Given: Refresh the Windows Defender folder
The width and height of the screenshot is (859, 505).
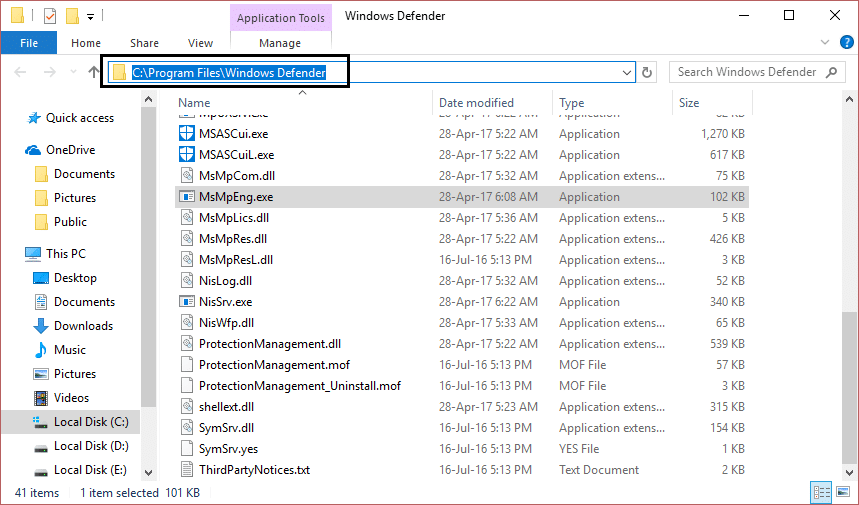Looking at the screenshot, I should [x=646, y=72].
